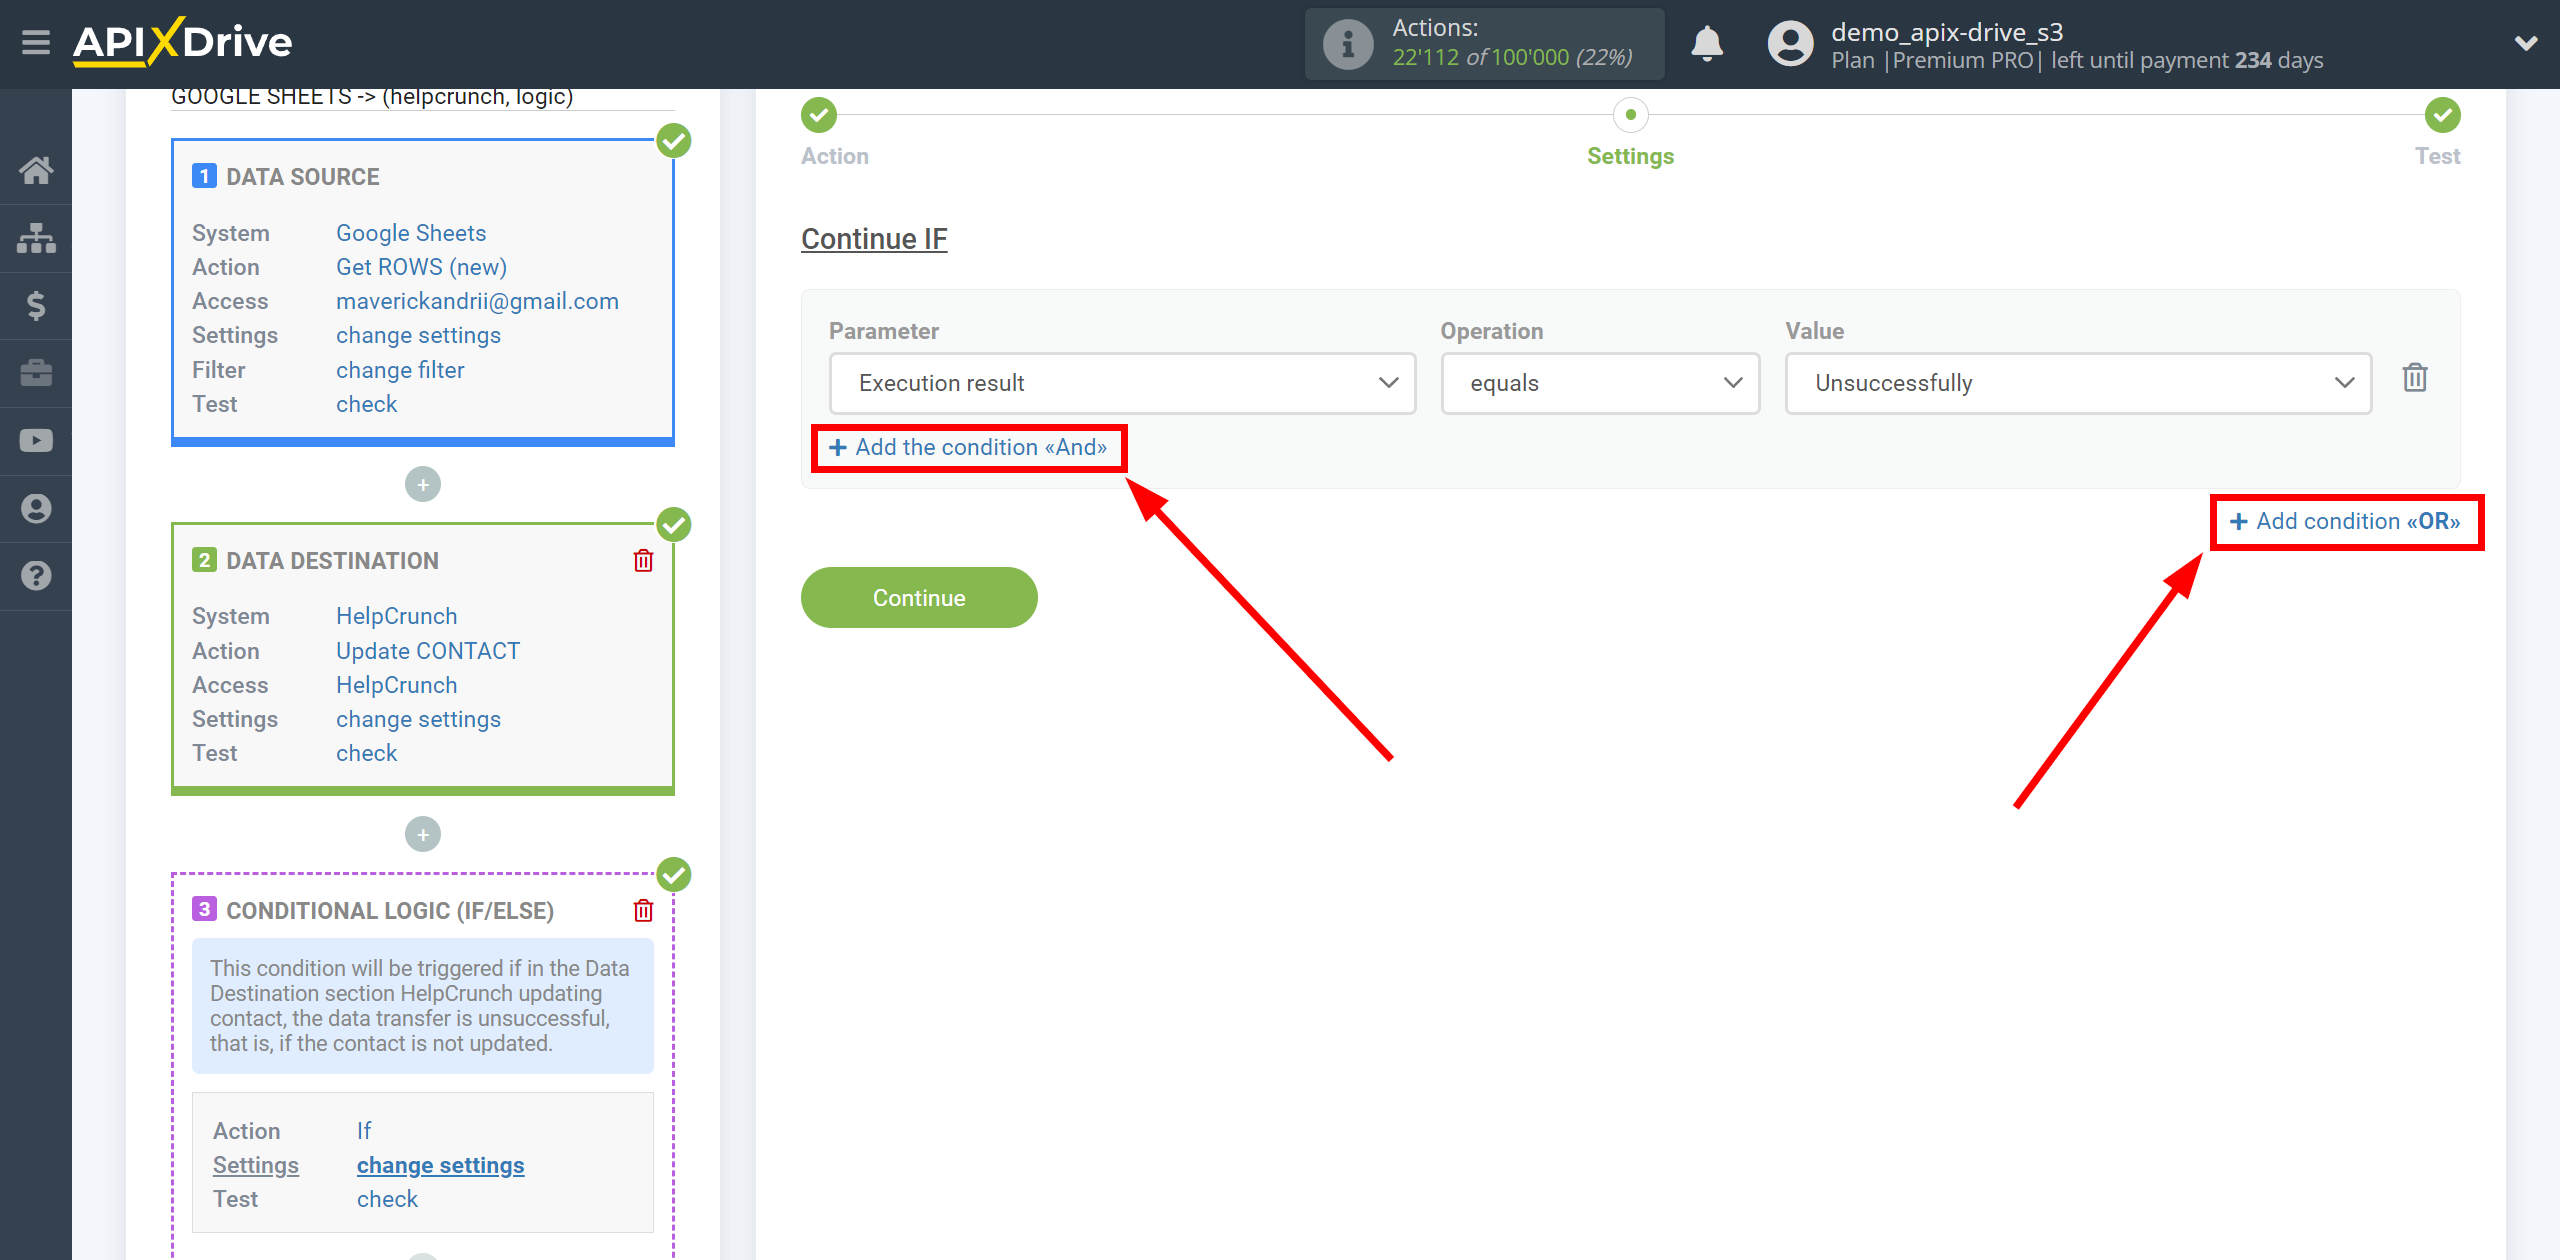Click change settings link in DATA SOURCE
This screenshot has height=1260, width=2560.
pos(416,335)
